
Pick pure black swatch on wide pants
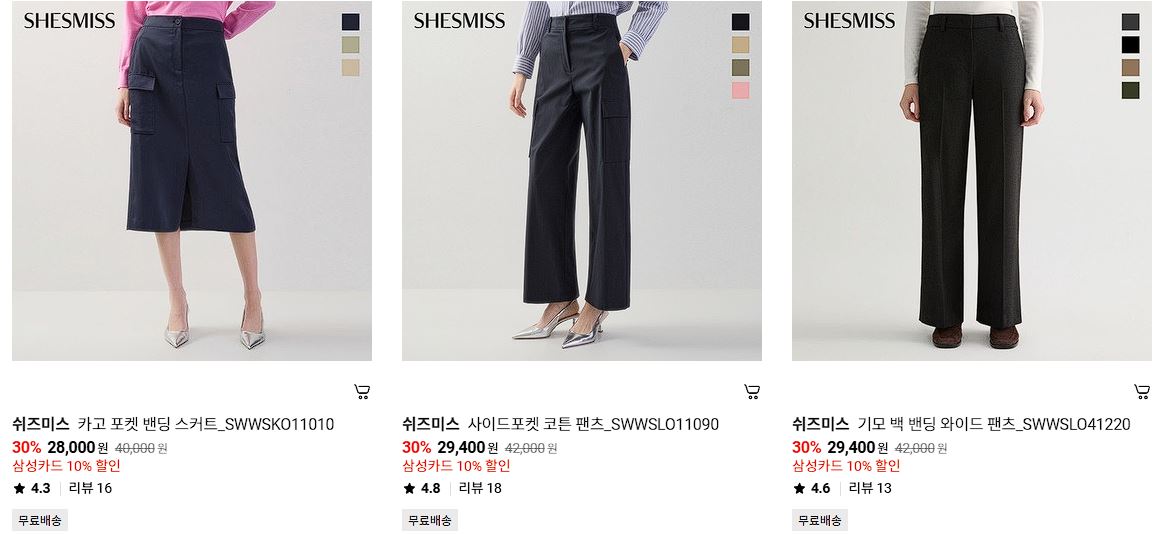click(x=1130, y=45)
